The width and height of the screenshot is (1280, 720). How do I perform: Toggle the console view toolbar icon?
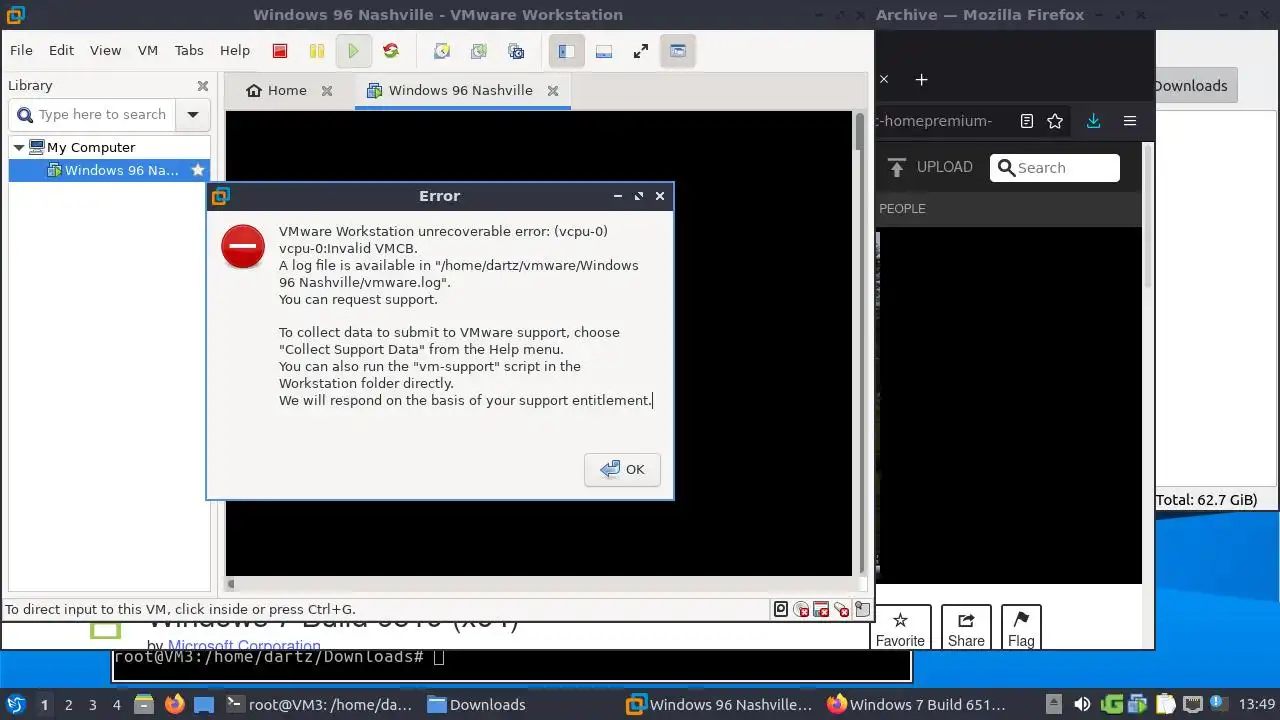678,51
